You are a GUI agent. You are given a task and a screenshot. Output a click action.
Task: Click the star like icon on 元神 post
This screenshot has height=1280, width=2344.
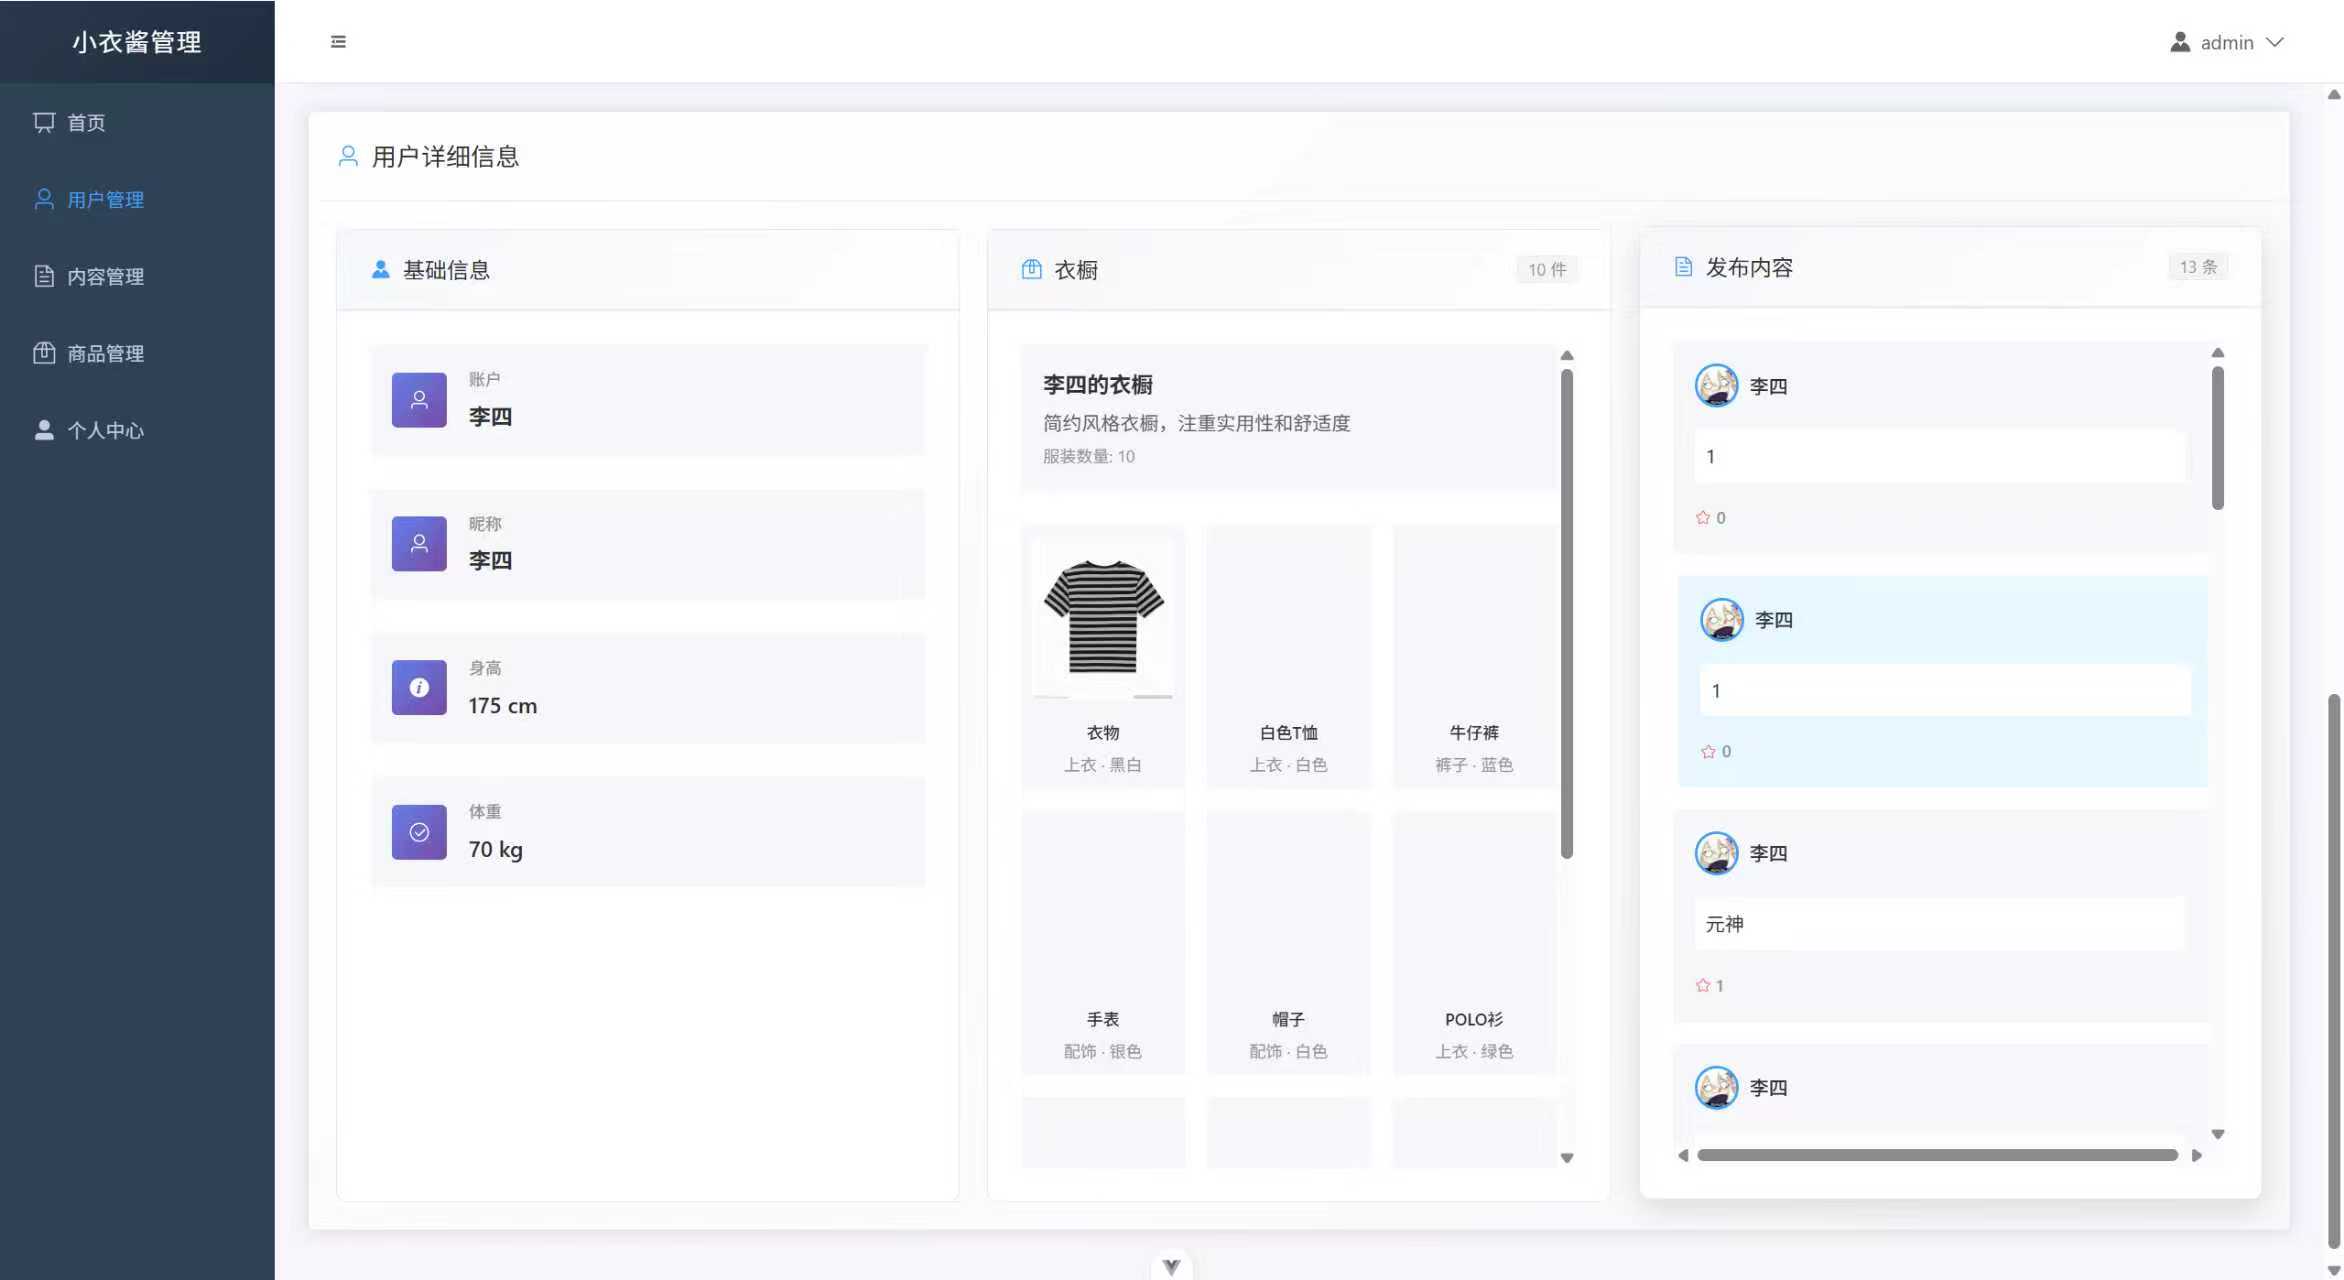[x=1703, y=985]
